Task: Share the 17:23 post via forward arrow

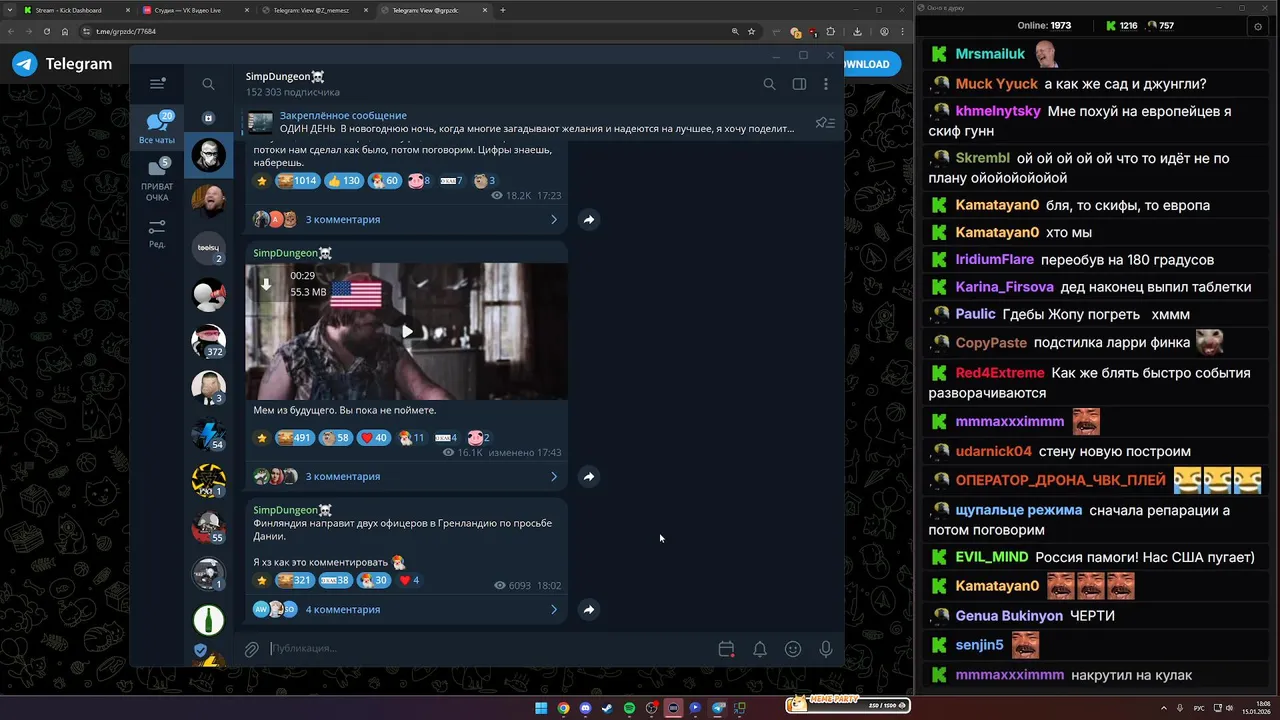Action: pos(589,219)
